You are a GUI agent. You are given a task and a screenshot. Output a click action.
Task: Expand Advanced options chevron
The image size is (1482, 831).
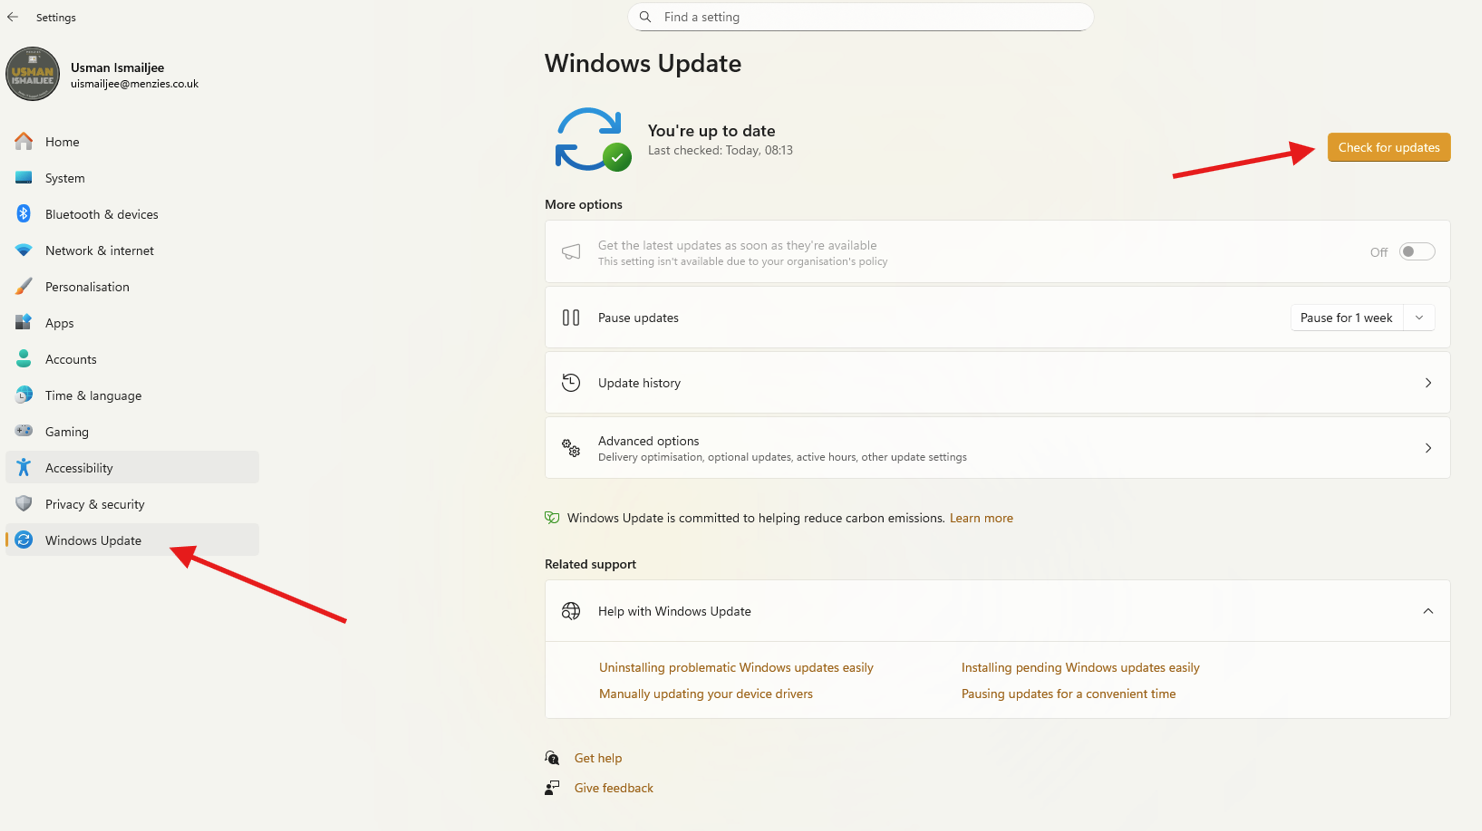click(1427, 448)
